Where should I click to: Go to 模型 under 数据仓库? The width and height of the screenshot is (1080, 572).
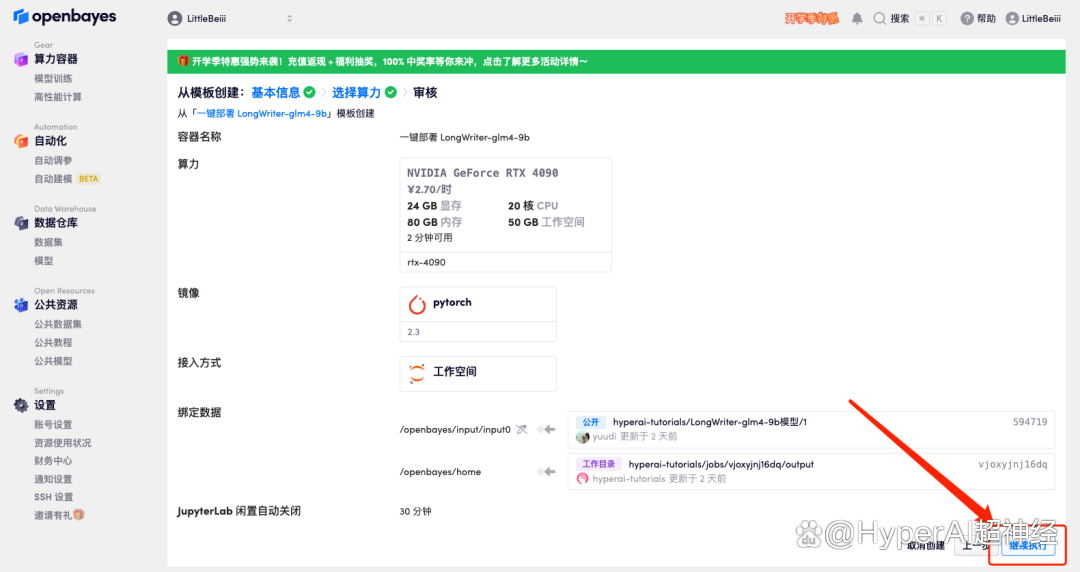click(x=43, y=261)
